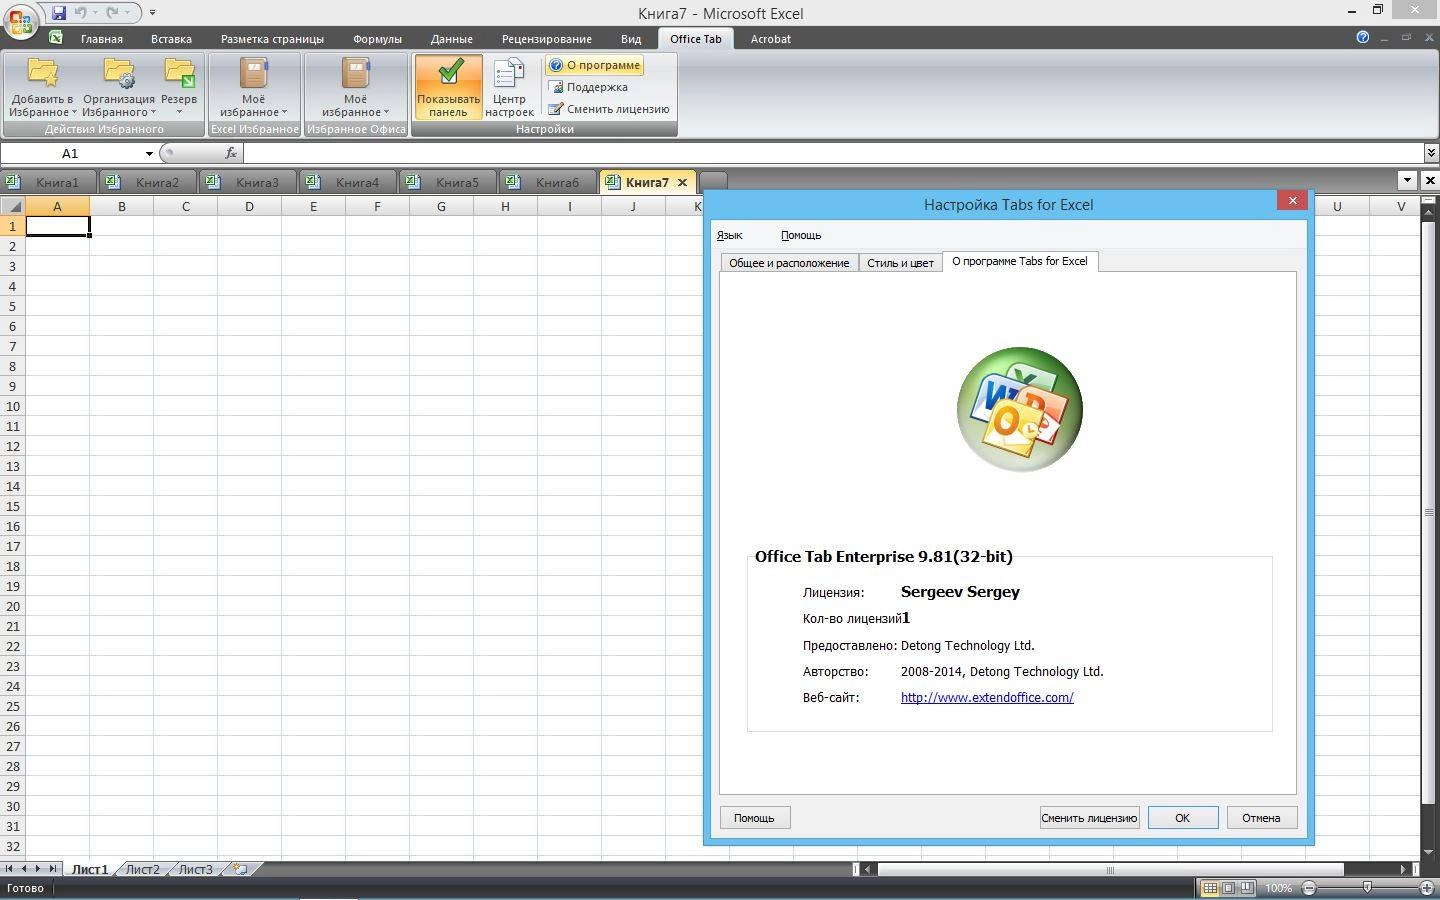Expand the Добавить в Избранное dropdown arrow
Viewport: 1440px width, 900px height.
74,112
